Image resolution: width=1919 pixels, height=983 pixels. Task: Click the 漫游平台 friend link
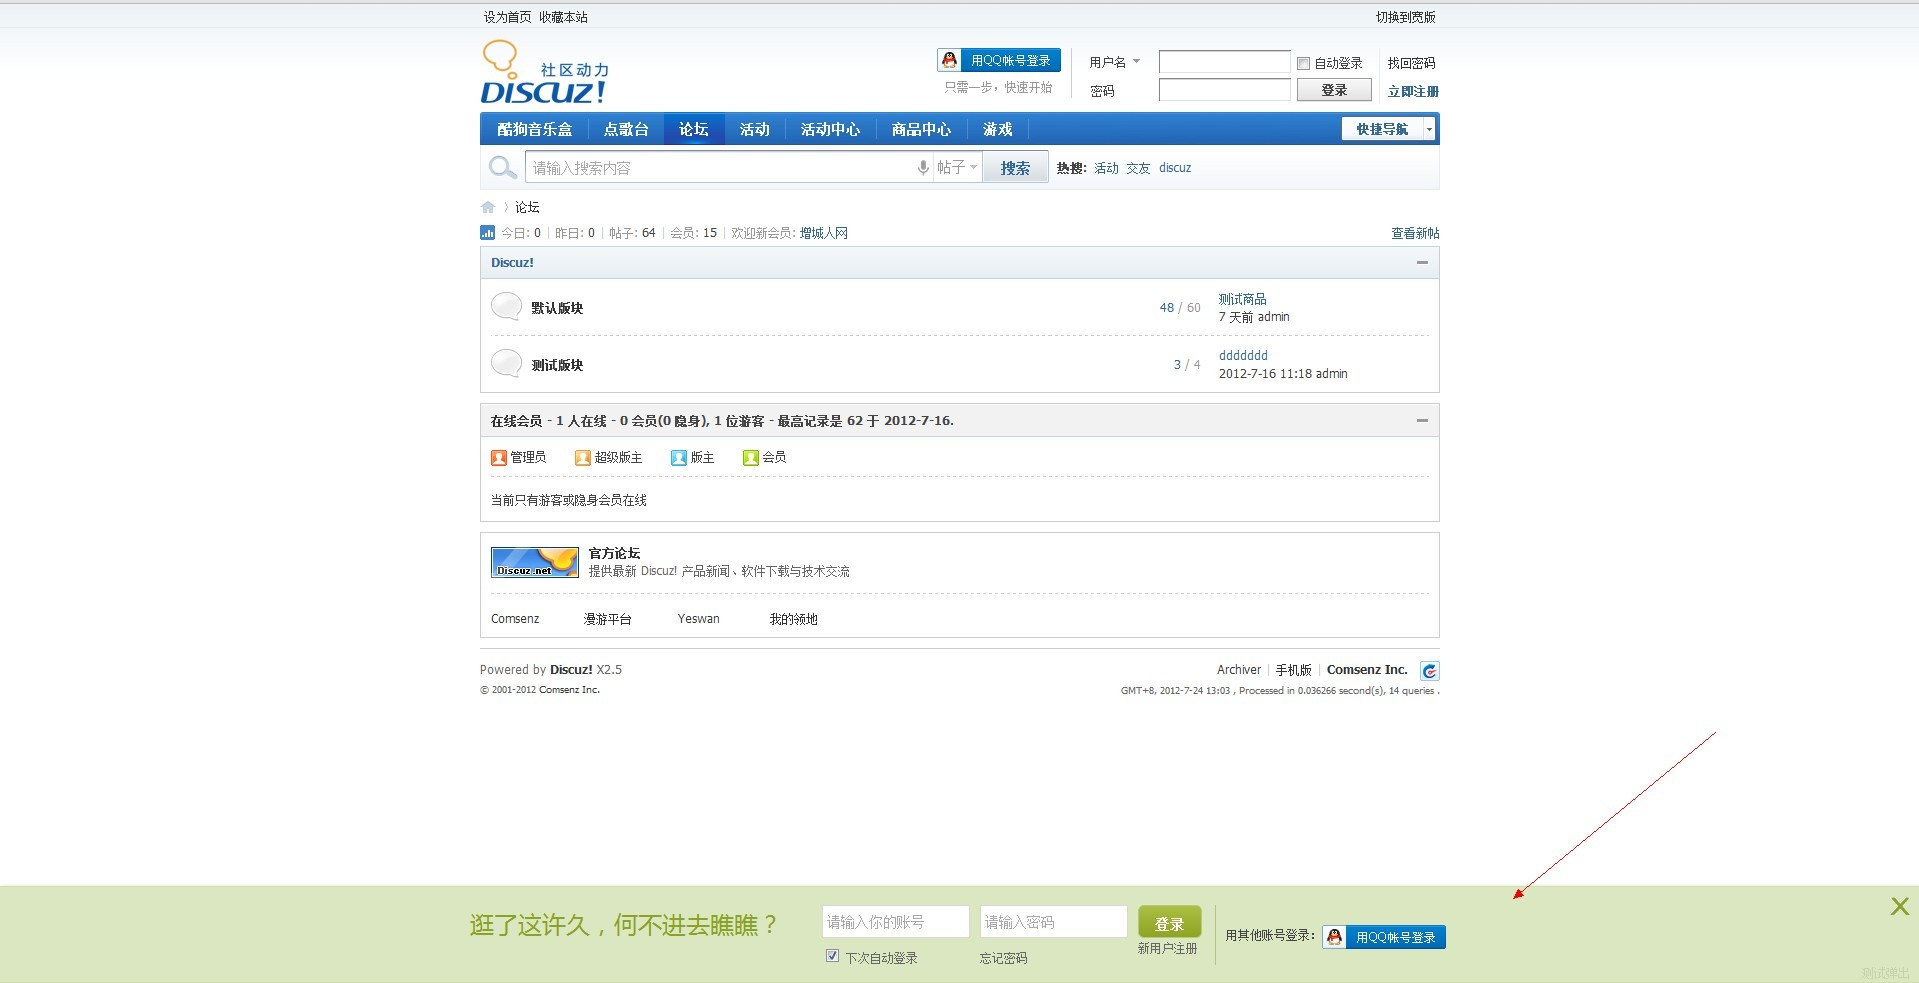[x=608, y=619]
